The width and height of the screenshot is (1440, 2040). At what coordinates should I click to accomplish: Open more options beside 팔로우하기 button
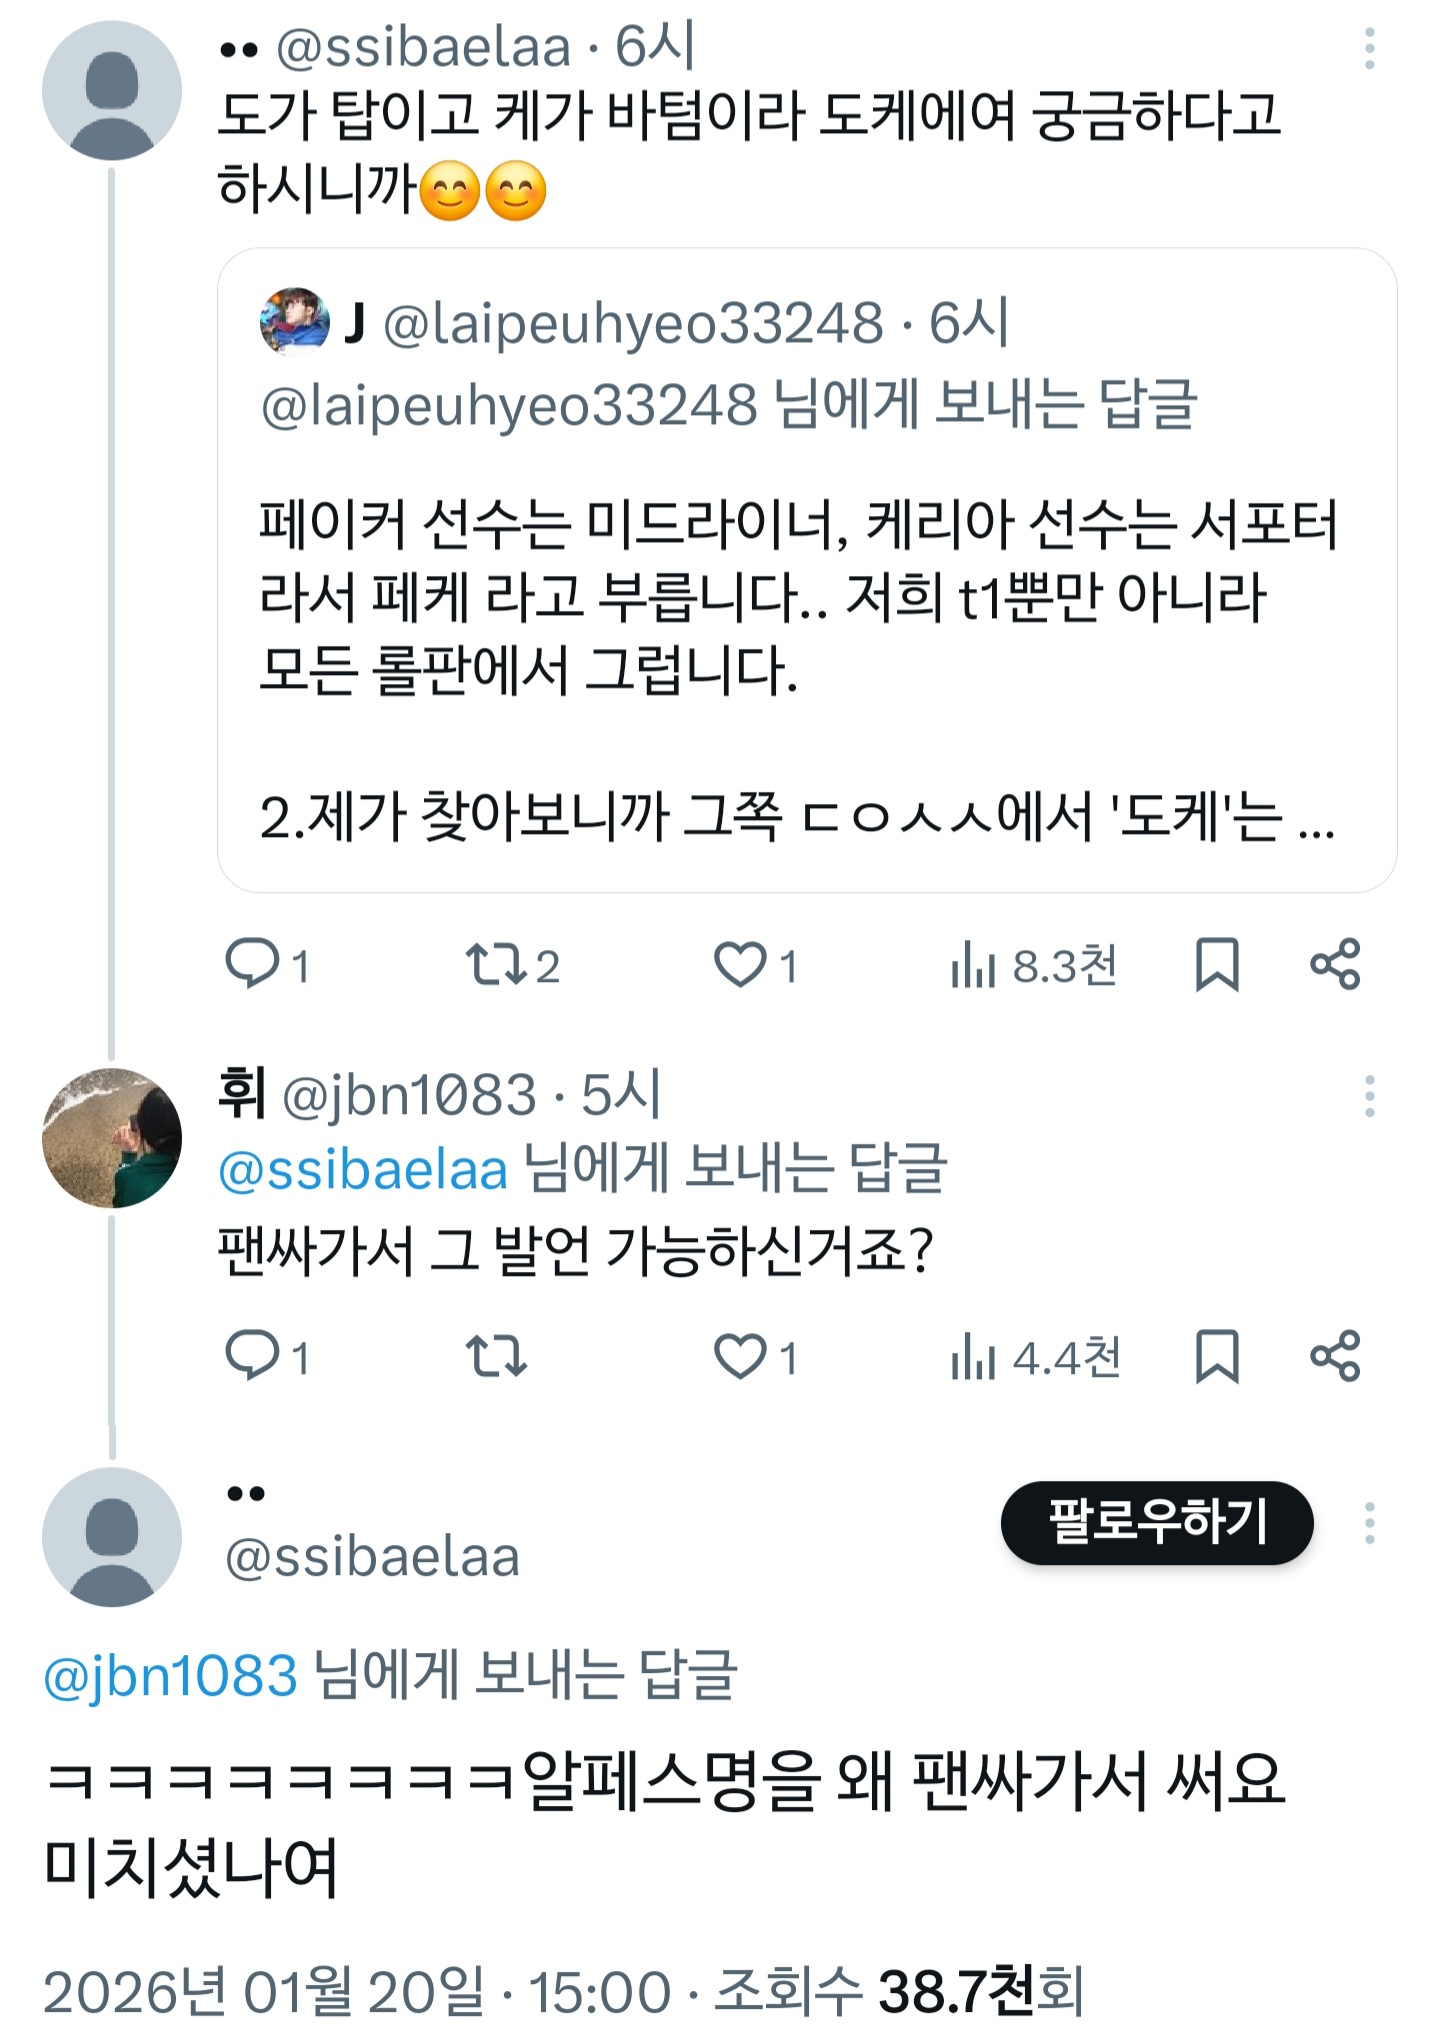pyautogui.click(x=1369, y=1523)
